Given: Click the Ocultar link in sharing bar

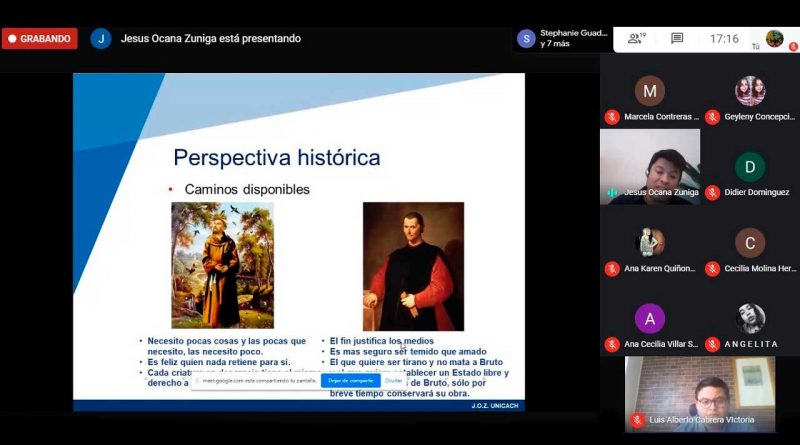Looking at the screenshot, I should point(393,381).
